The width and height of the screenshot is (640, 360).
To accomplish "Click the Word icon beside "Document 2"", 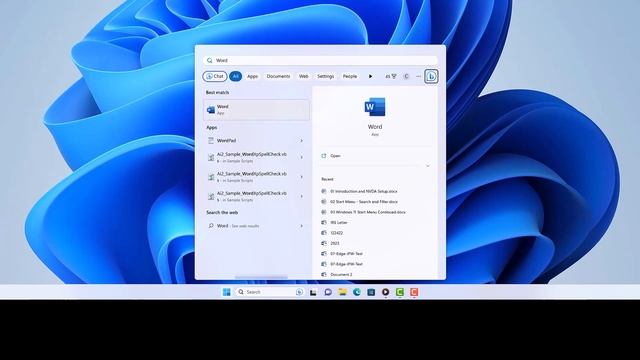I will (324, 275).
